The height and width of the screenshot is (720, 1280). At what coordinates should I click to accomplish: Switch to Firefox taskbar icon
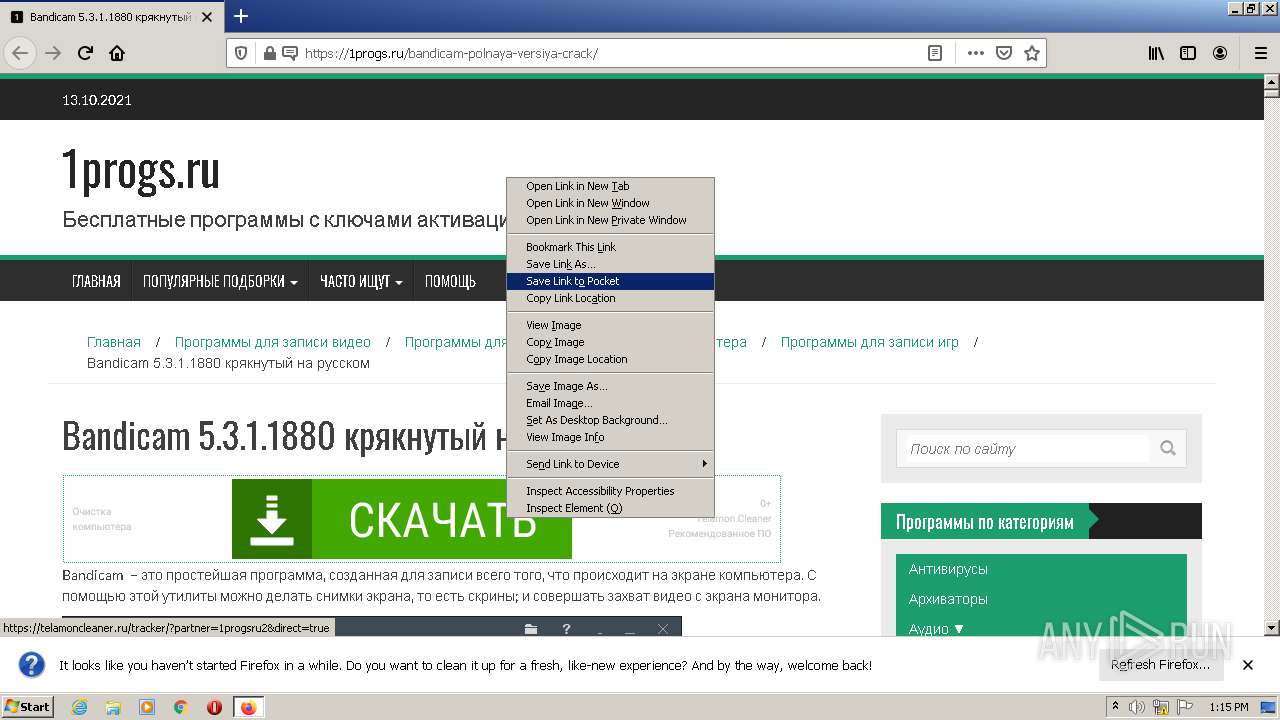click(x=248, y=707)
